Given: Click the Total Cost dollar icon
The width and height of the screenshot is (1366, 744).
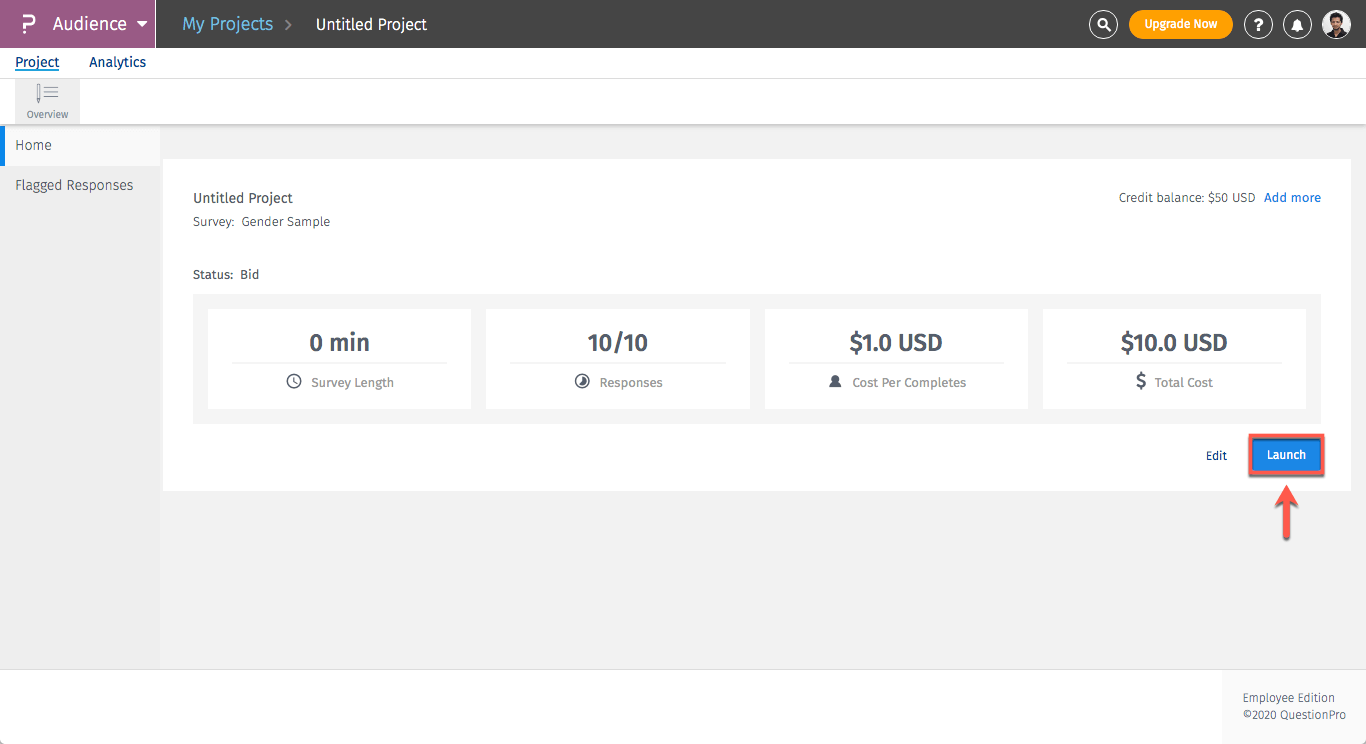Looking at the screenshot, I should [x=1141, y=381].
